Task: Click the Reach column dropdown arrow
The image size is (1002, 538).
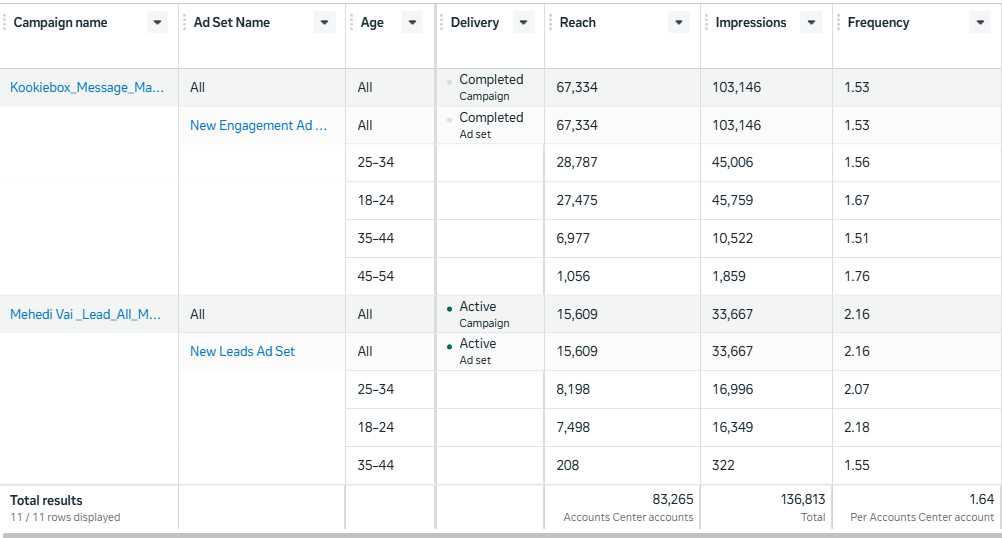Action: 679,23
